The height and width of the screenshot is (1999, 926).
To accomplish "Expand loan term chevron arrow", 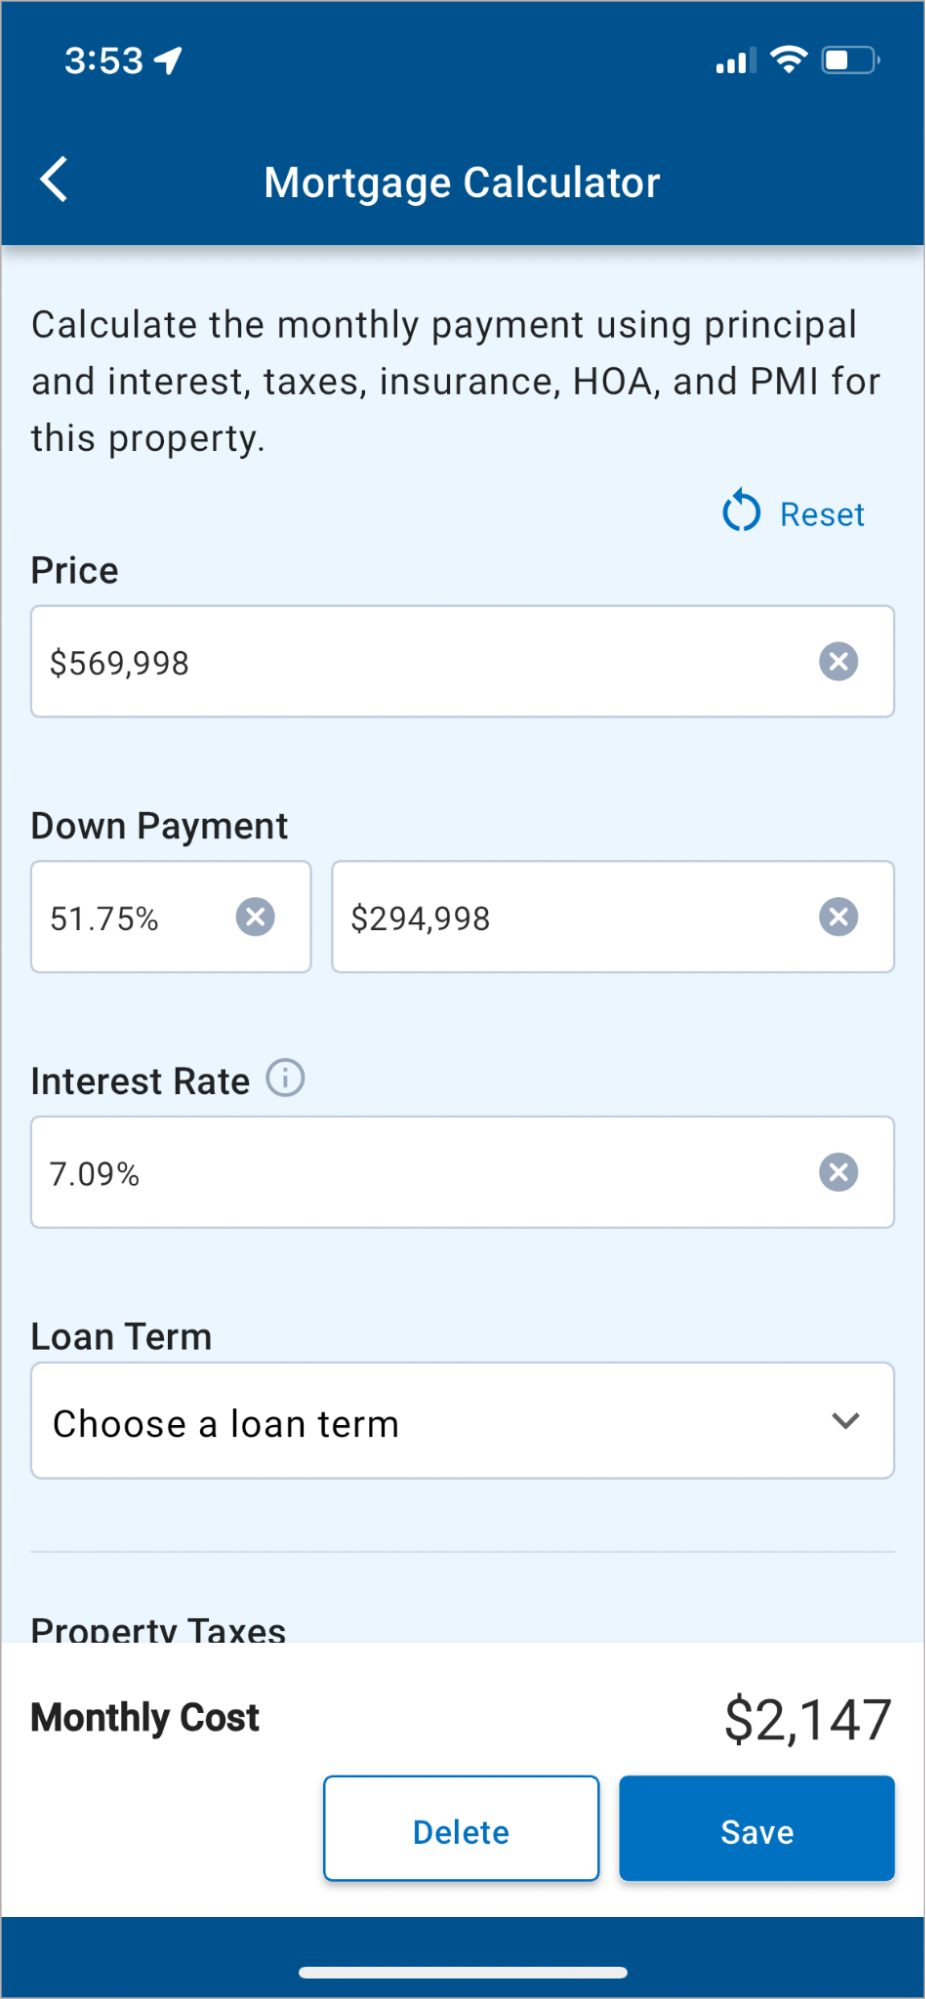I will coord(845,1421).
